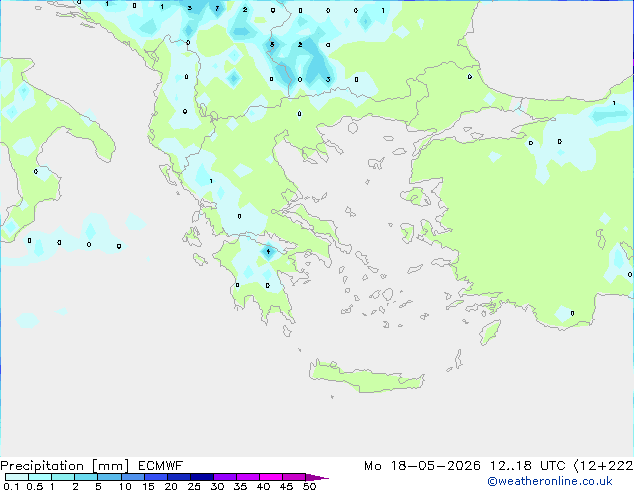
Task: Click the purple arrow at the legend end
Action: point(317,477)
